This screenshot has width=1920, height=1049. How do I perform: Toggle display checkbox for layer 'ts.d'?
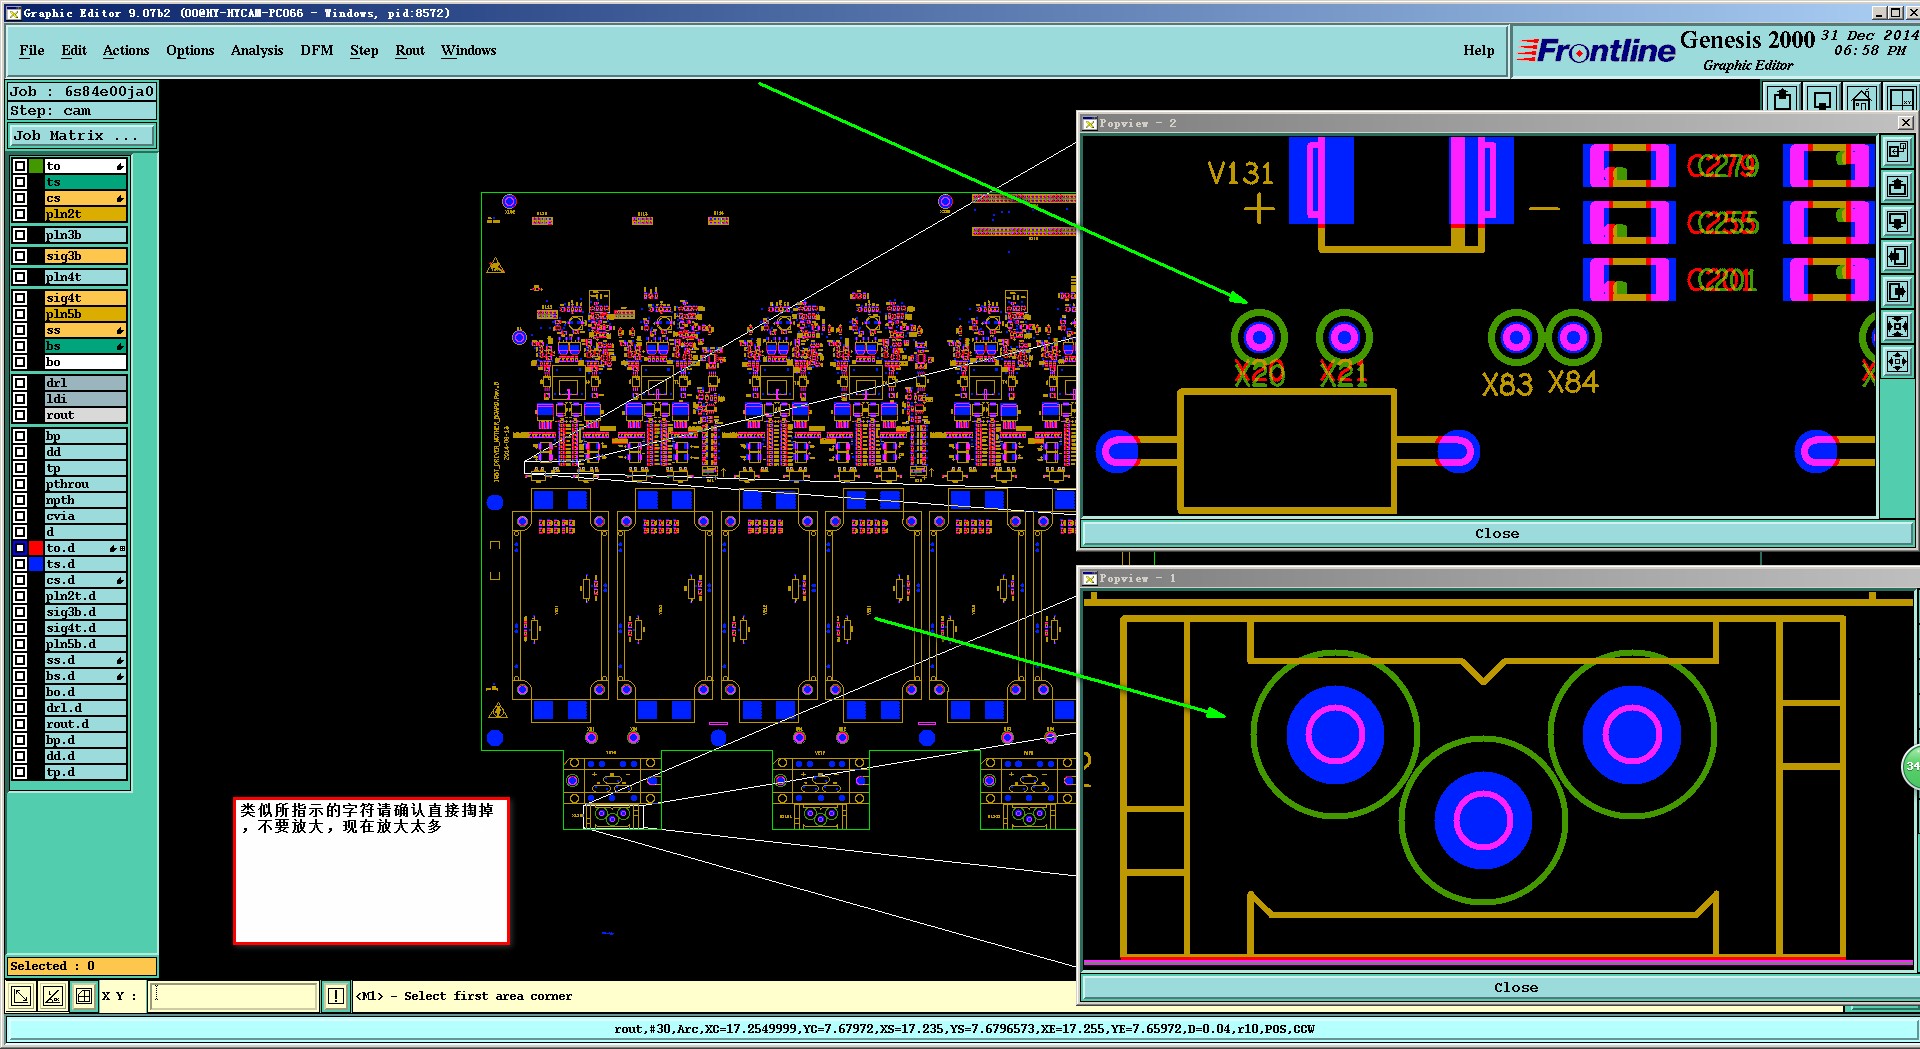pyautogui.click(x=20, y=564)
